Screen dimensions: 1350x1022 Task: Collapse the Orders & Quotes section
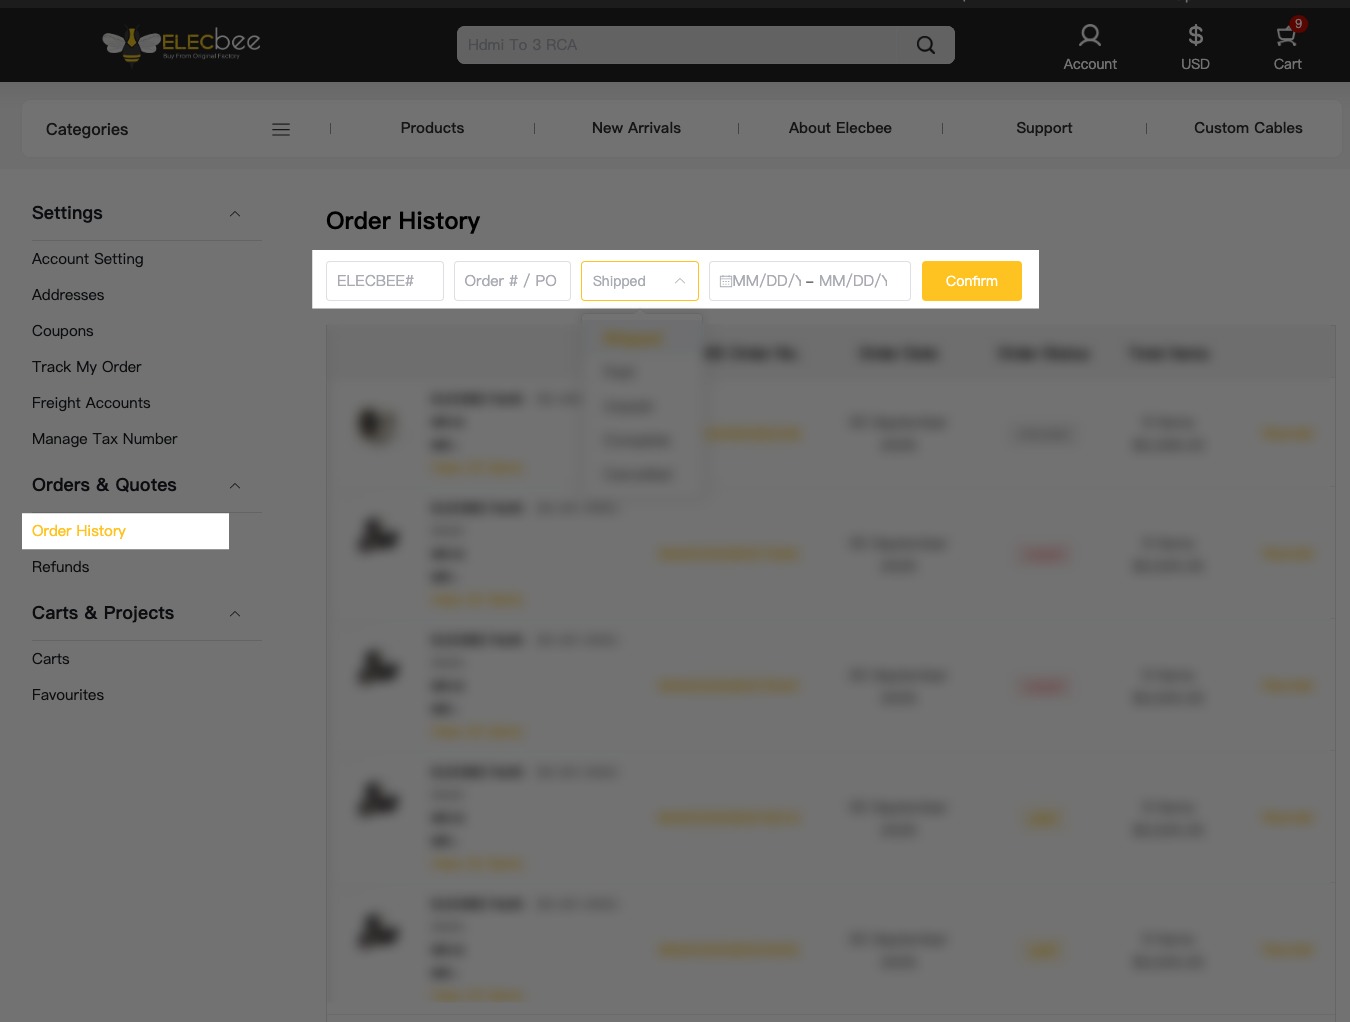[x=235, y=486]
